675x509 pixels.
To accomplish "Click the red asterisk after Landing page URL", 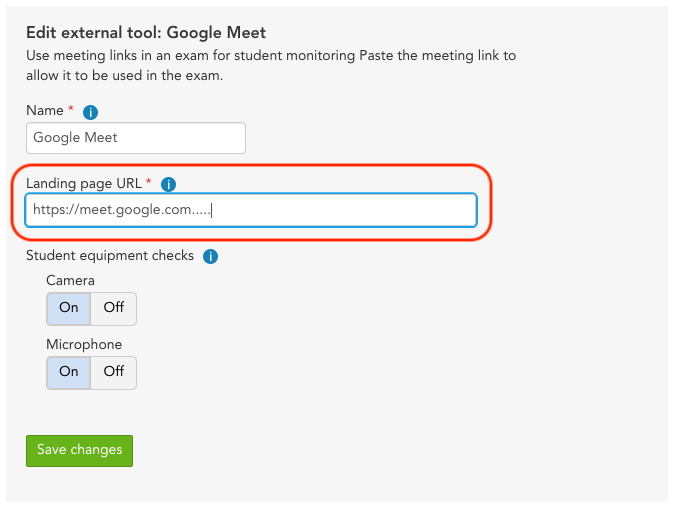I will 149,180.
